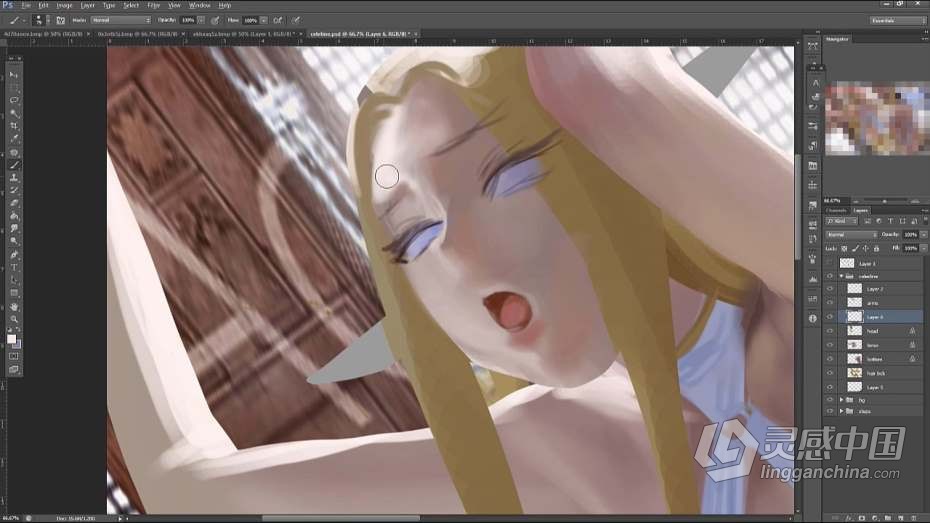Show hidden Layer 3 visibility

830,263
